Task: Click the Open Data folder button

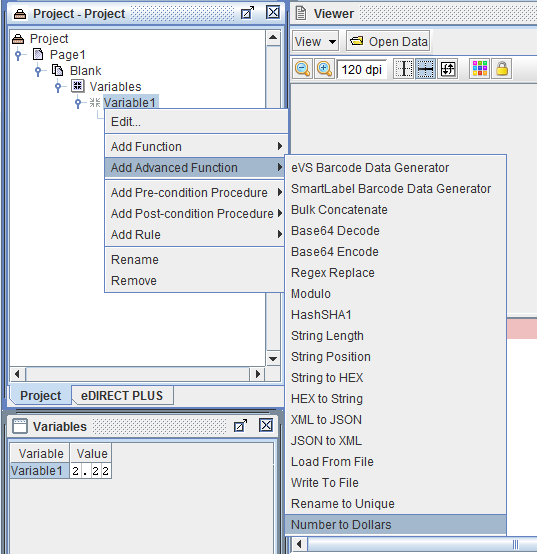Action: click(388, 41)
